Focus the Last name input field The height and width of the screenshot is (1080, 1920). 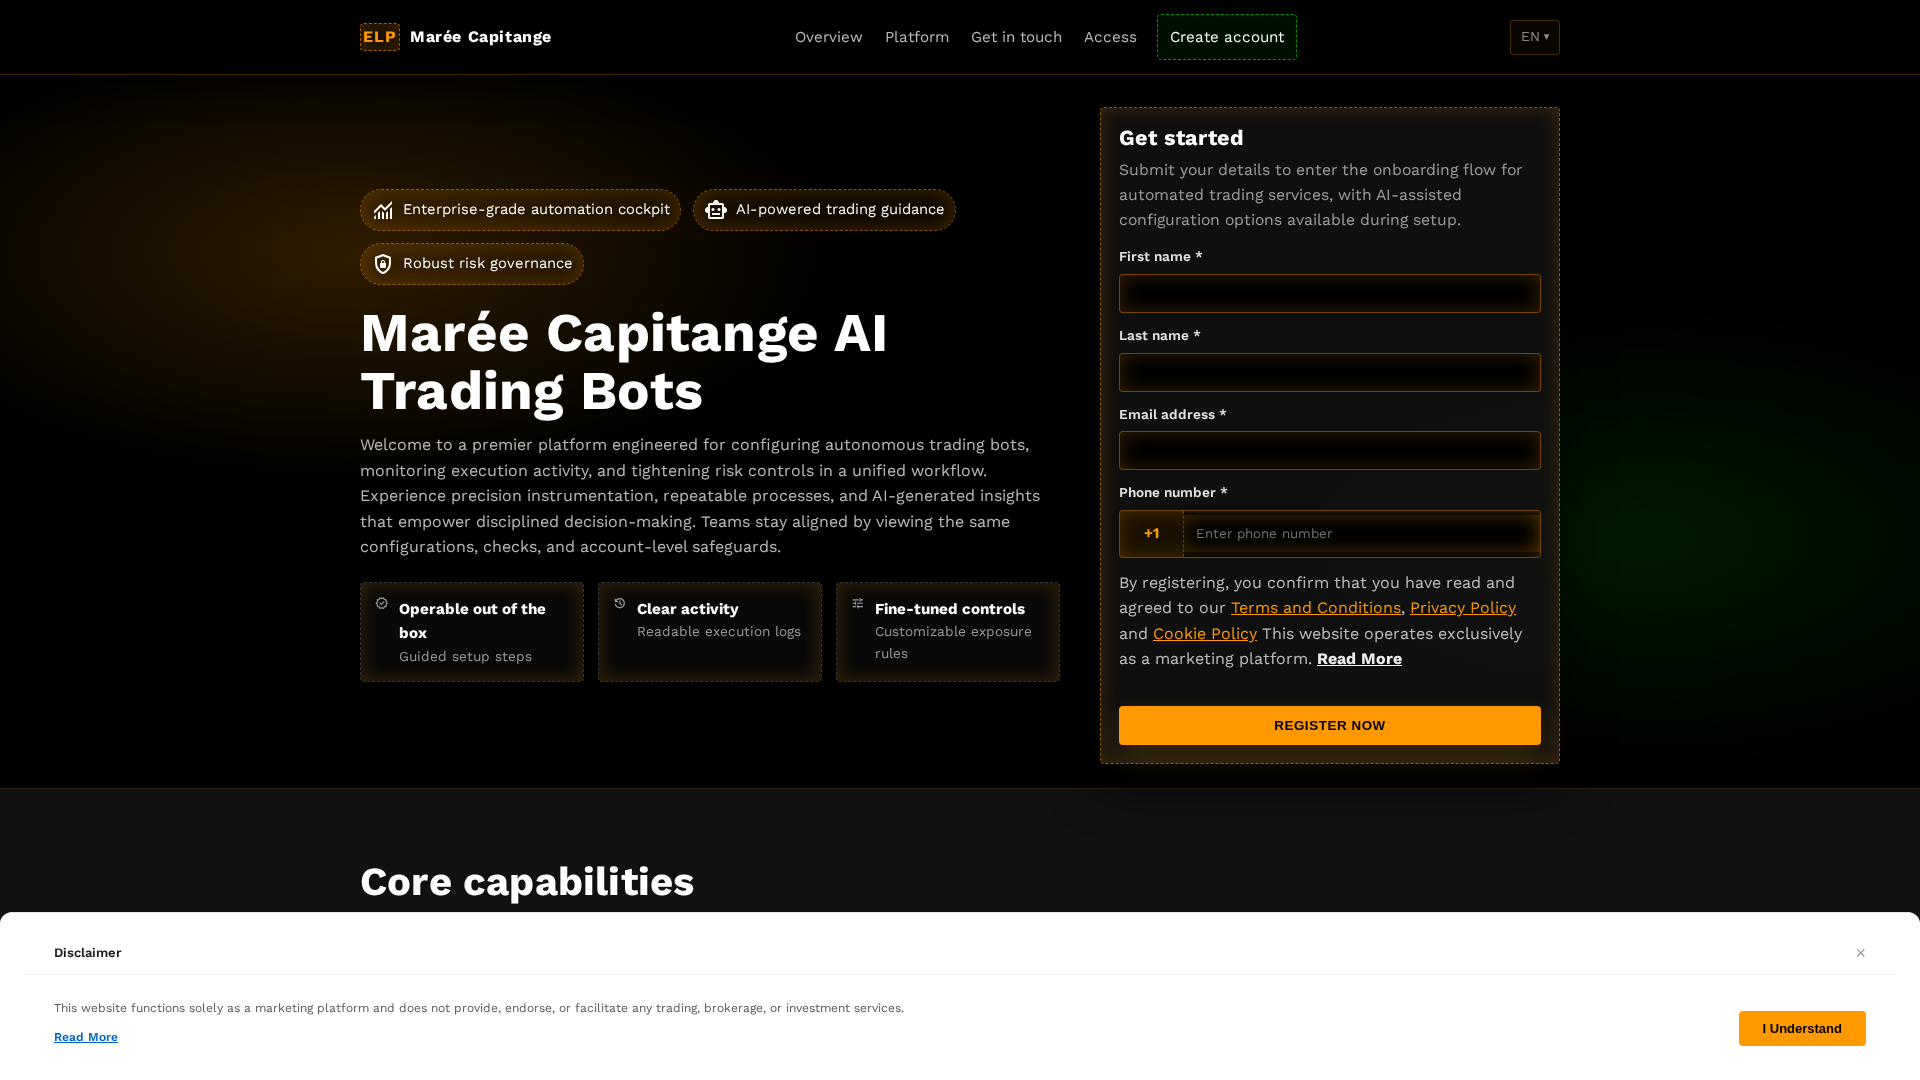tap(1330, 373)
